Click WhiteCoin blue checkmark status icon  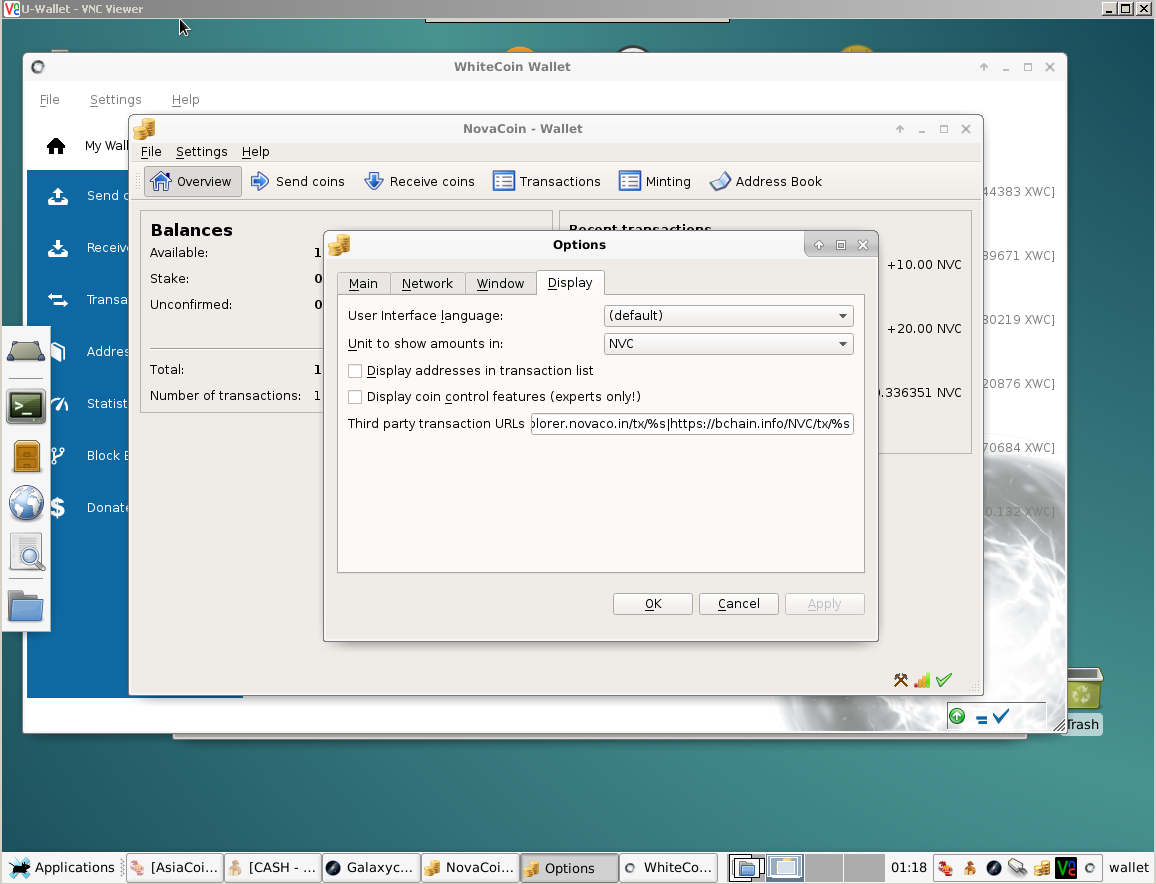coord(1000,716)
